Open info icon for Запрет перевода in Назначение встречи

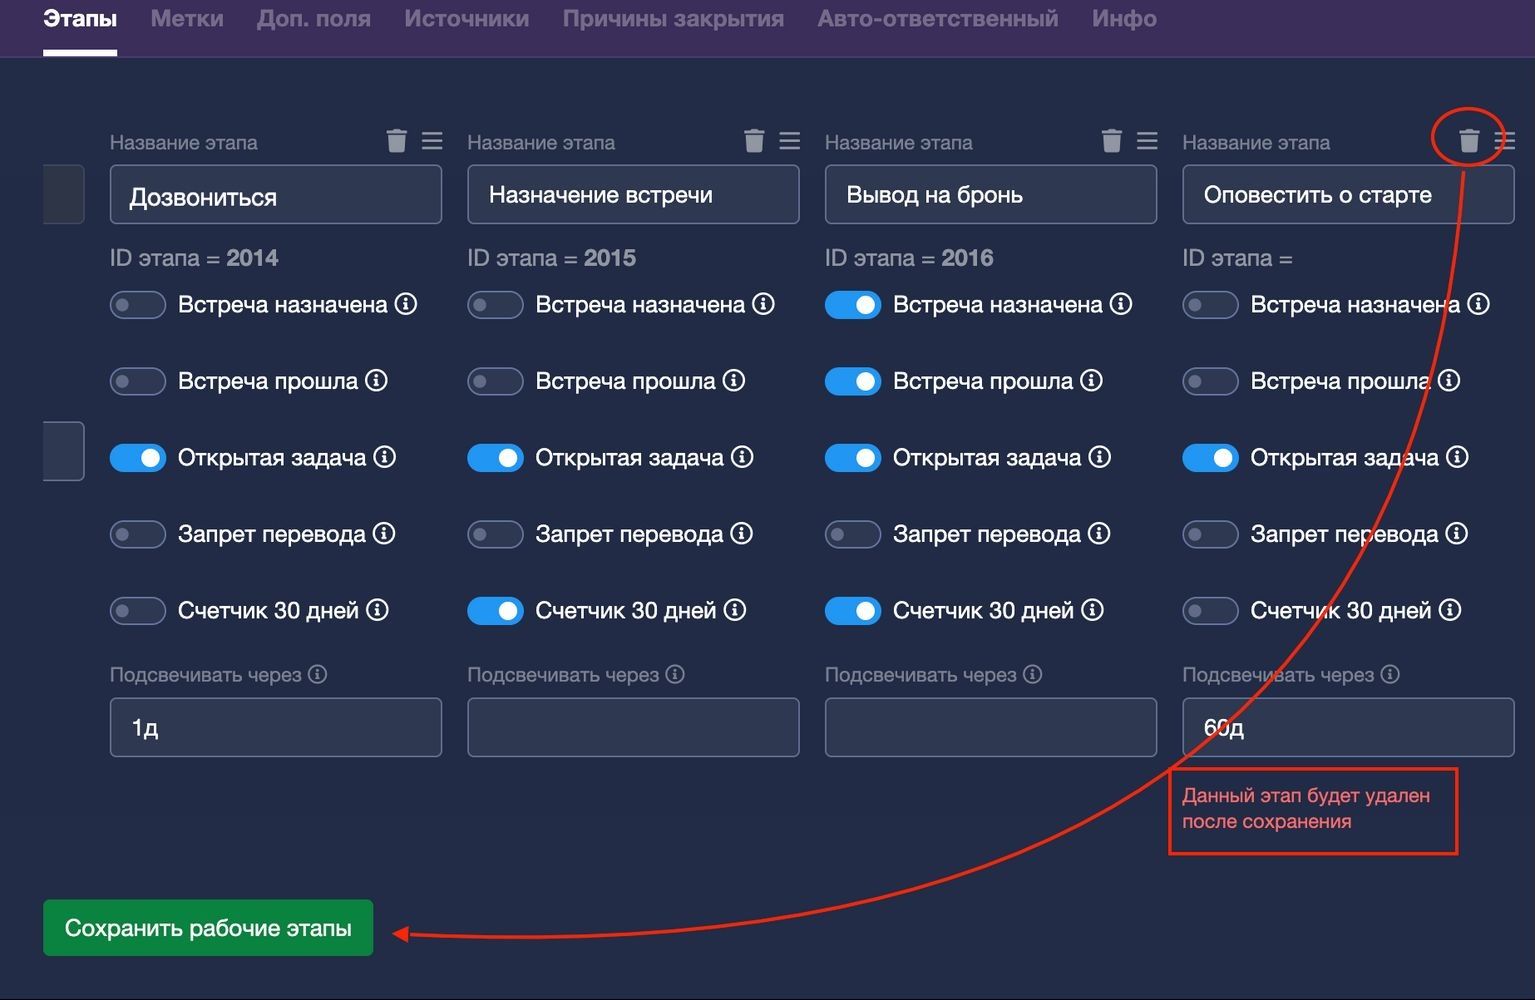(x=742, y=534)
